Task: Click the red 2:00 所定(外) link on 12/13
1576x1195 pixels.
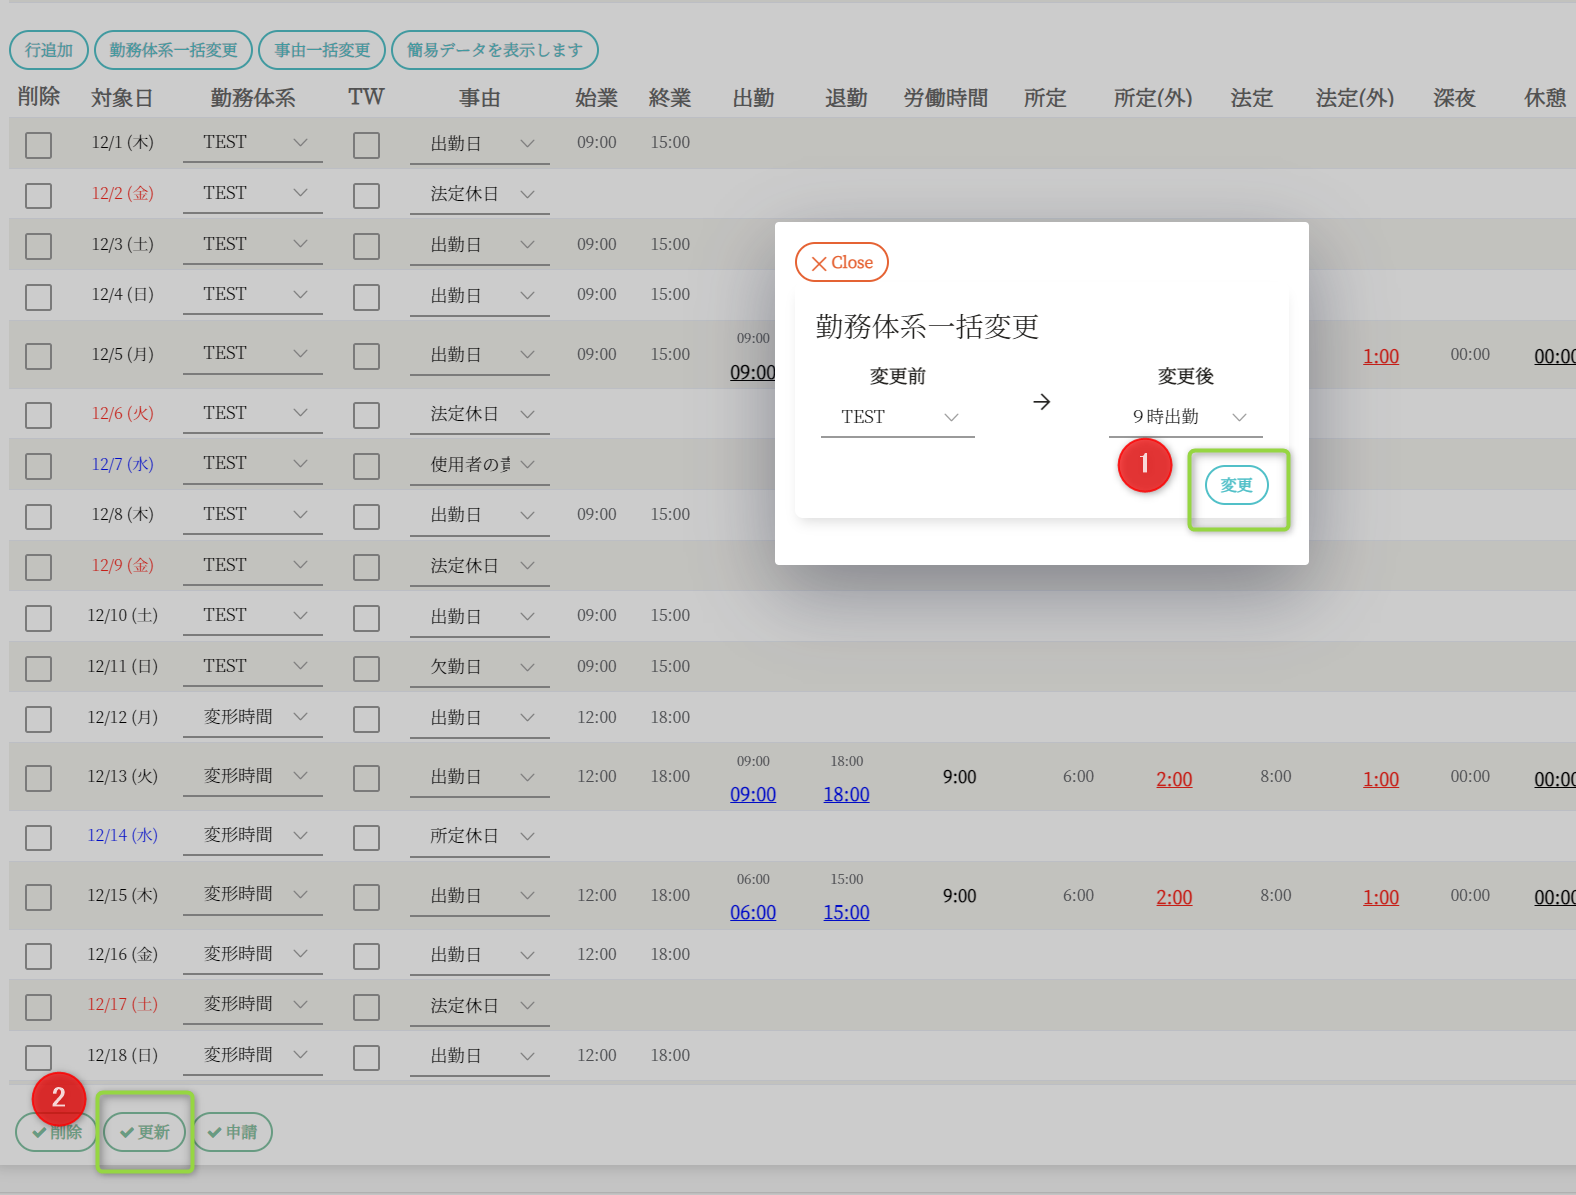Action: point(1173,779)
